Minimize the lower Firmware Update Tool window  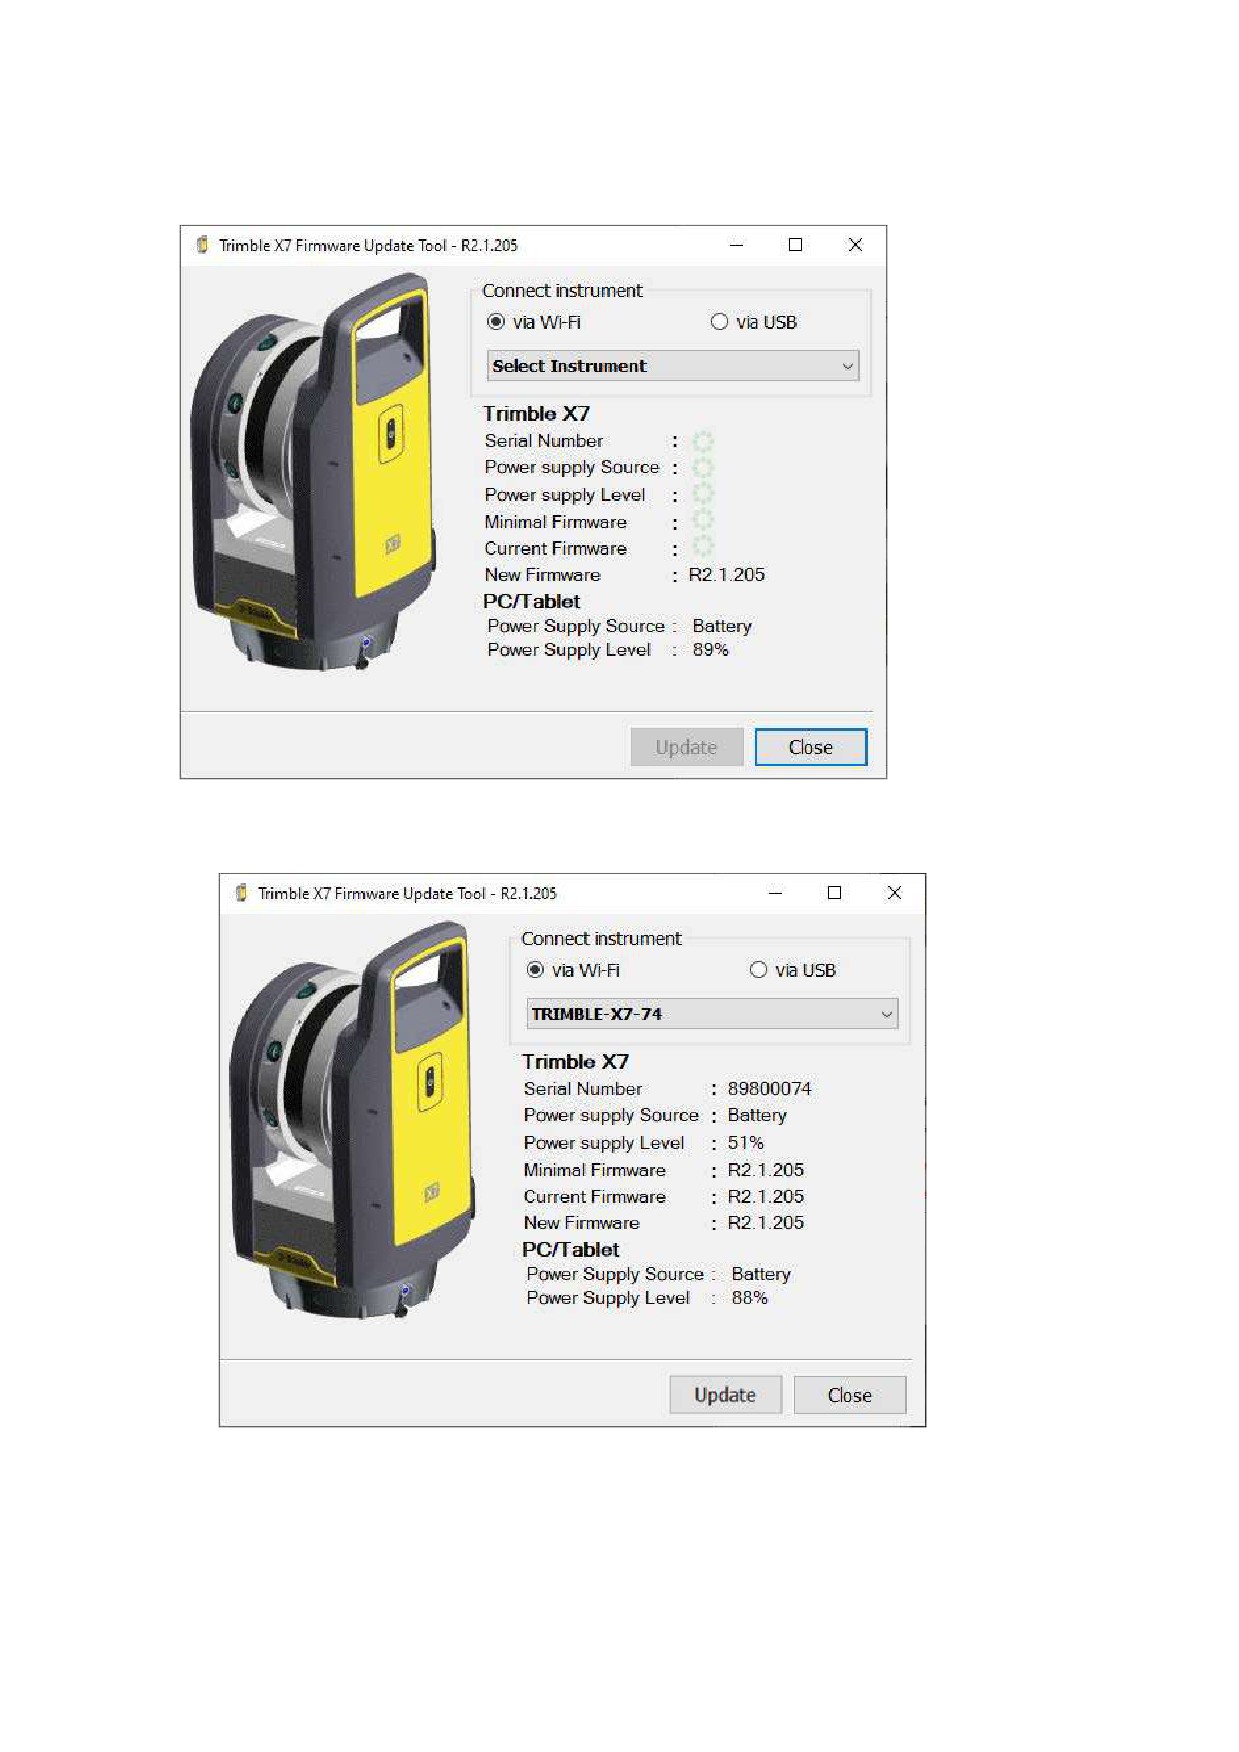point(776,893)
